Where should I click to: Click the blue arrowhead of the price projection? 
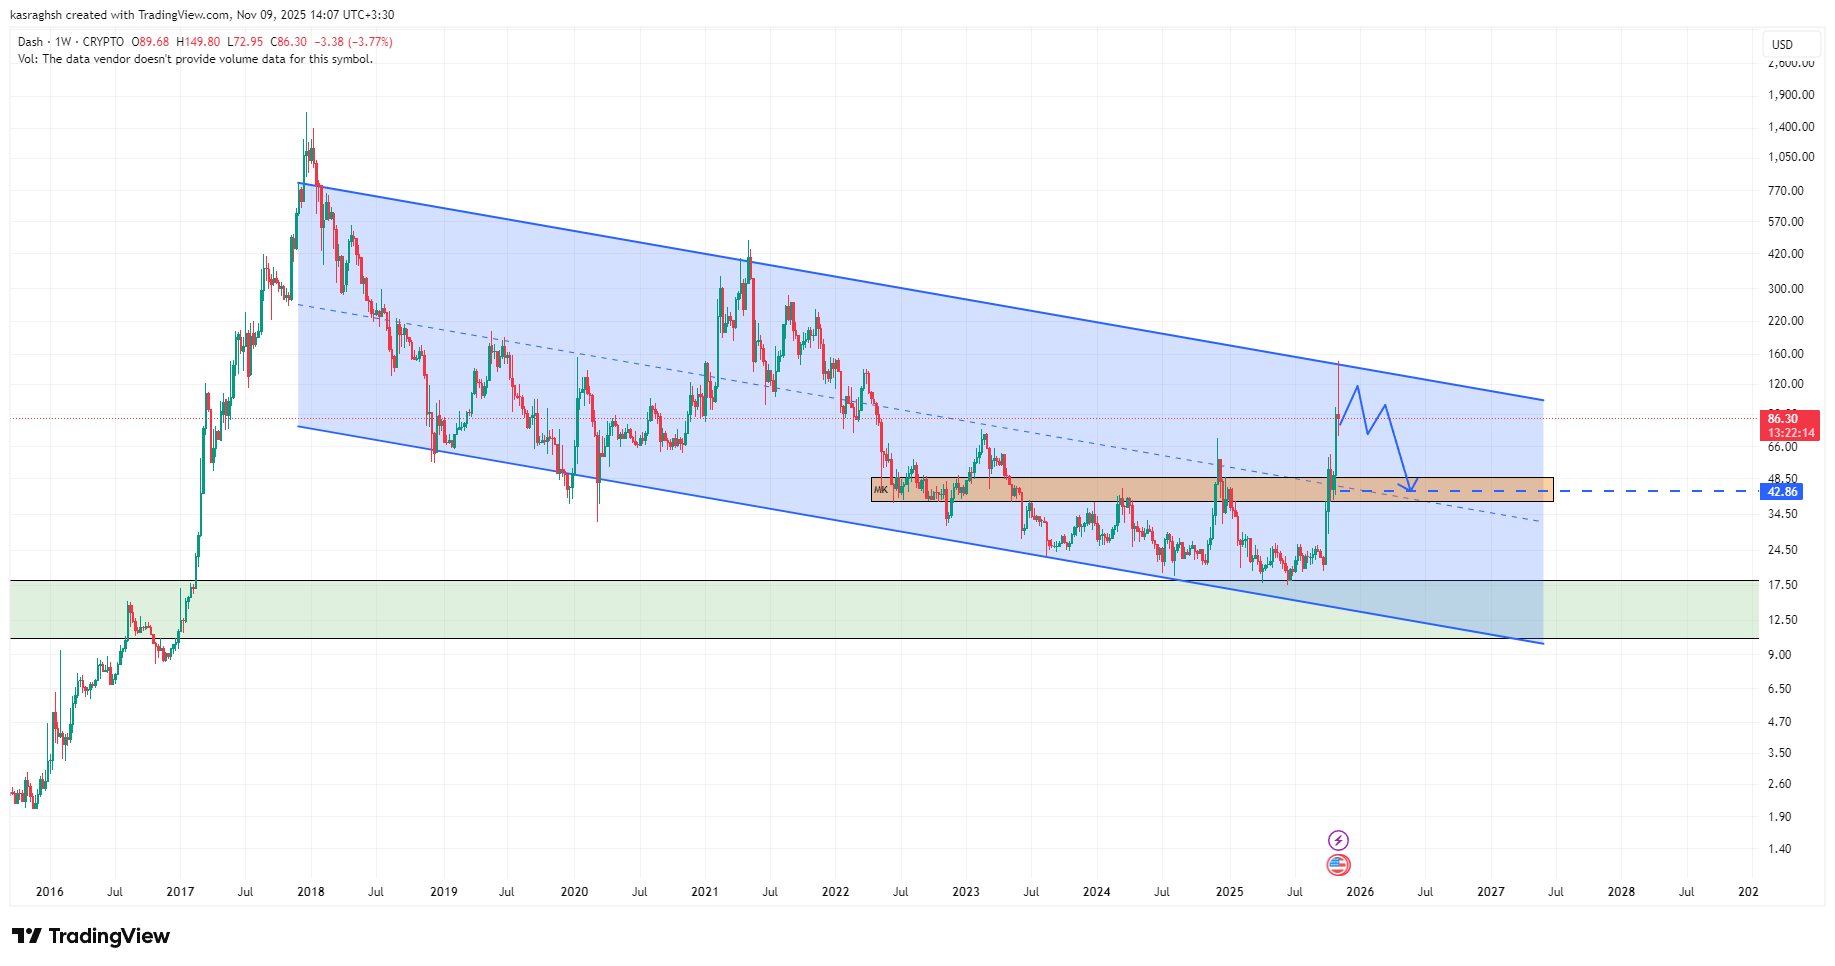pyautogui.click(x=1409, y=487)
